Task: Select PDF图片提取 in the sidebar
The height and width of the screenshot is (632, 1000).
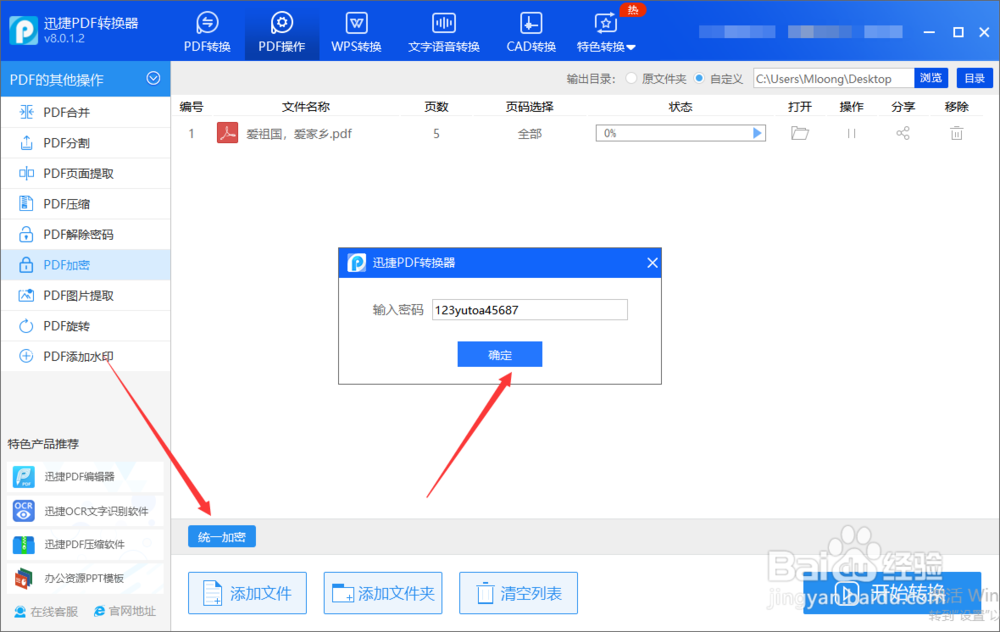Action: click(x=85, y=295)
